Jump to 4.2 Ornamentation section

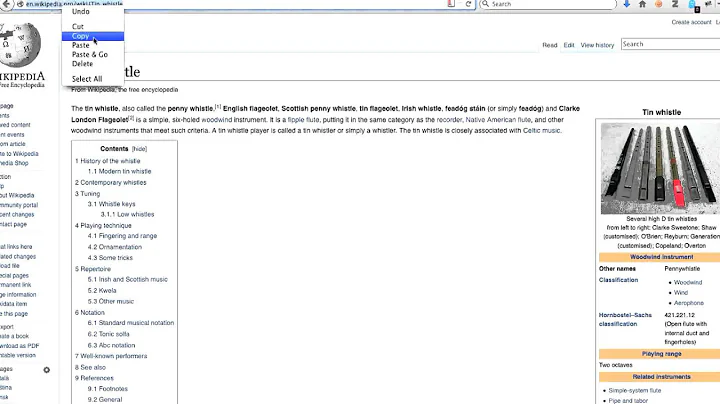(115, 247)
